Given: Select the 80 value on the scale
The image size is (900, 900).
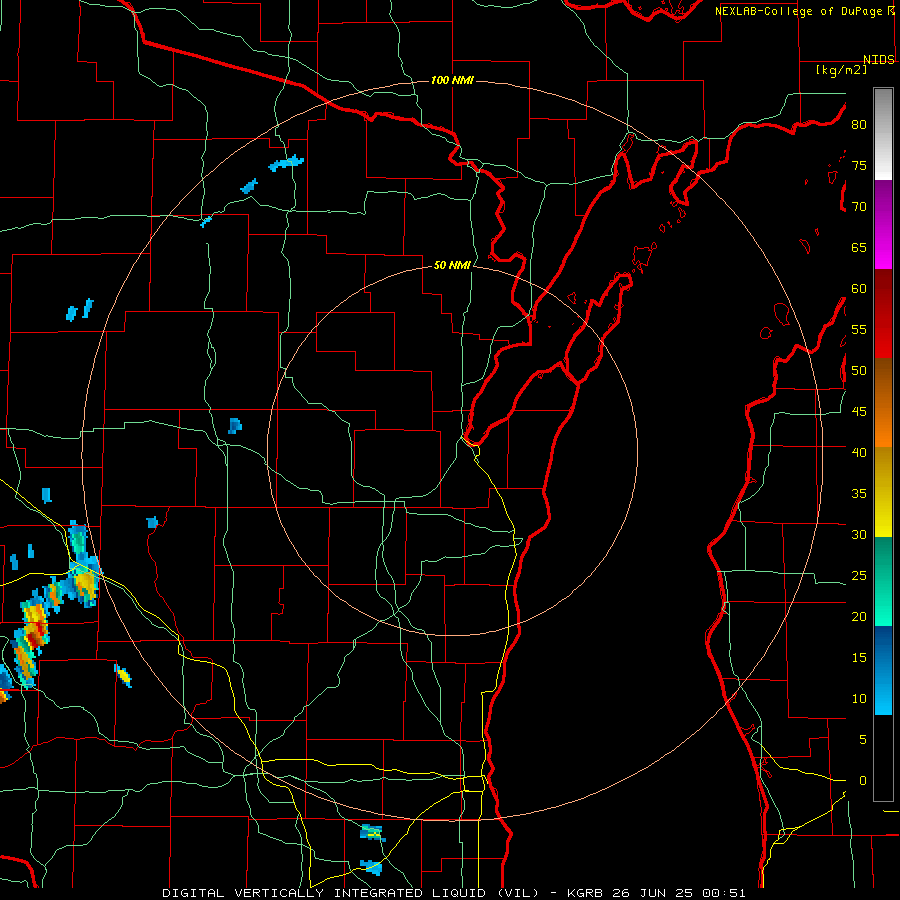Looking at the screenshot, I should tap(859, 125).
